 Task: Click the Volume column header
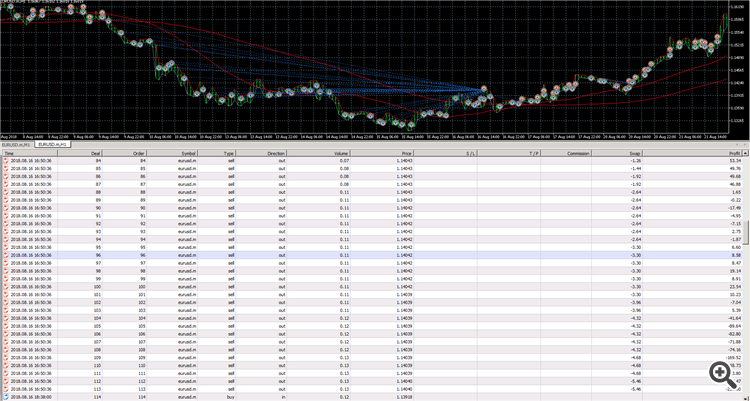coord(318,154)
